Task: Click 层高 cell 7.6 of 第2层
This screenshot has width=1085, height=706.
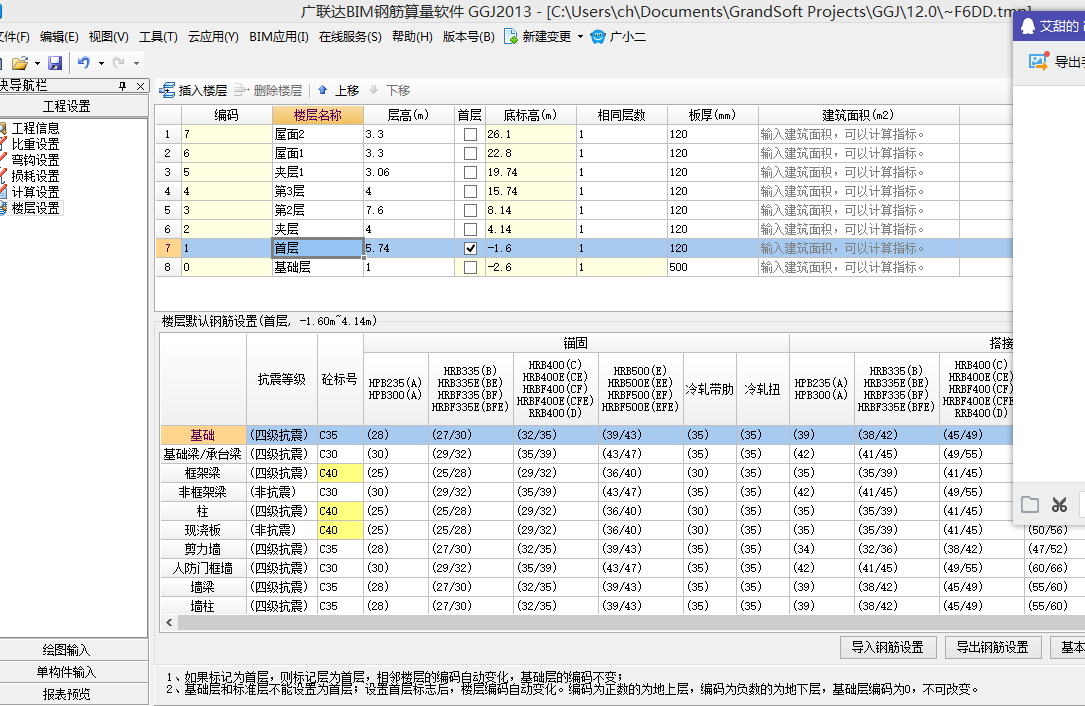Action: click(x=408, y=210)
